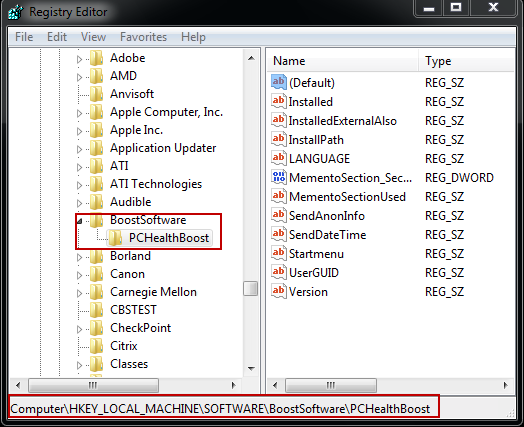Expand the Adobe registry key

(x=79, y=59)
